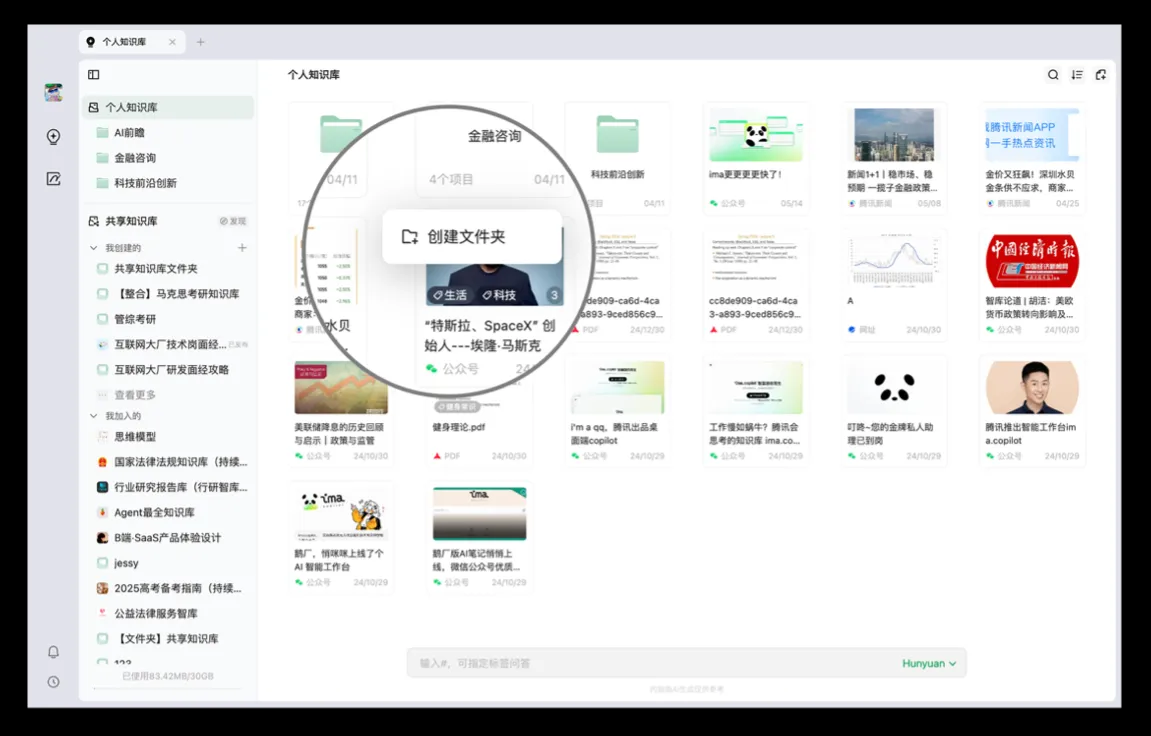The image size is (1151, 736).
Task: Add a shared knowledge base with plus icon
Action: coord(242,248)
